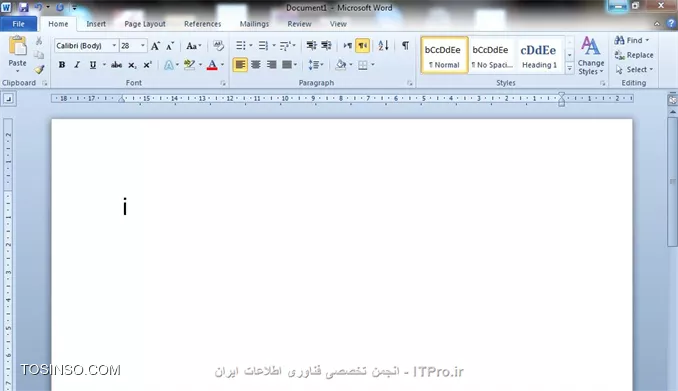
Task: Expand underline style dropdown arrow
Action: pos(104,65)
